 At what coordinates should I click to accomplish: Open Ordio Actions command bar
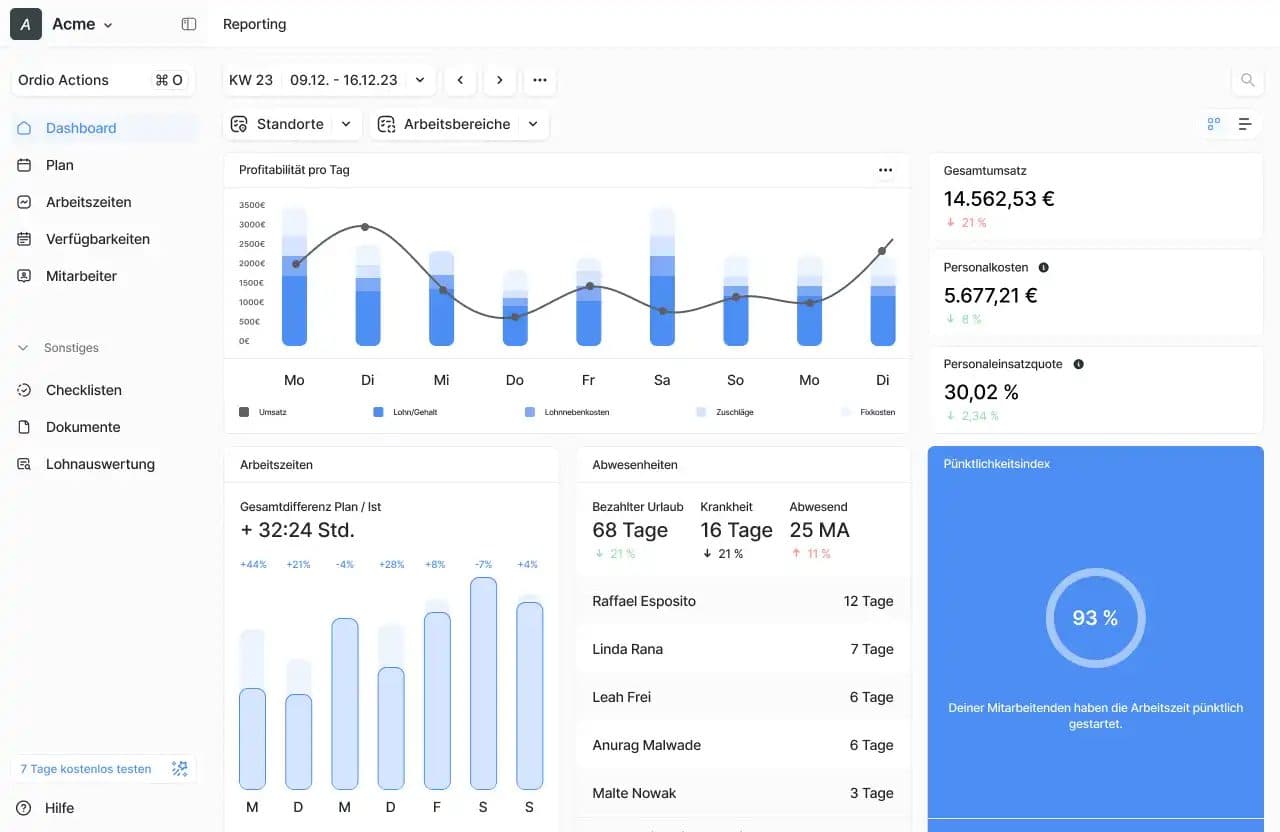(x=103, y=80)
